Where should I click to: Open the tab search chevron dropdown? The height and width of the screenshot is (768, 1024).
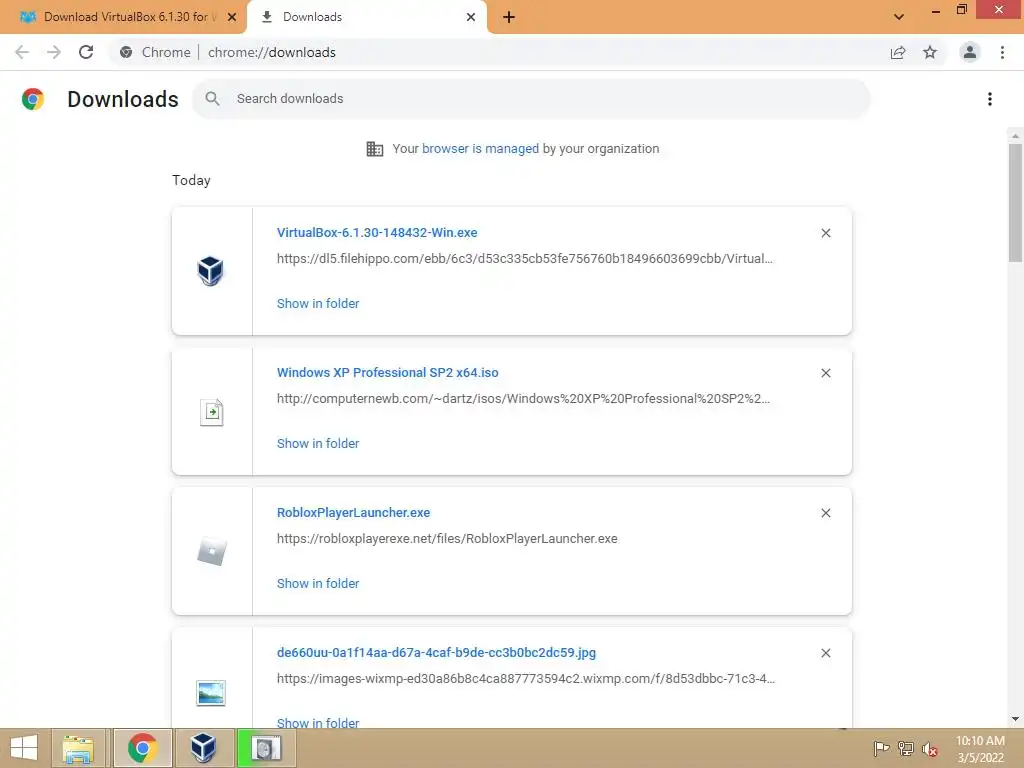(x=899, y=17)
